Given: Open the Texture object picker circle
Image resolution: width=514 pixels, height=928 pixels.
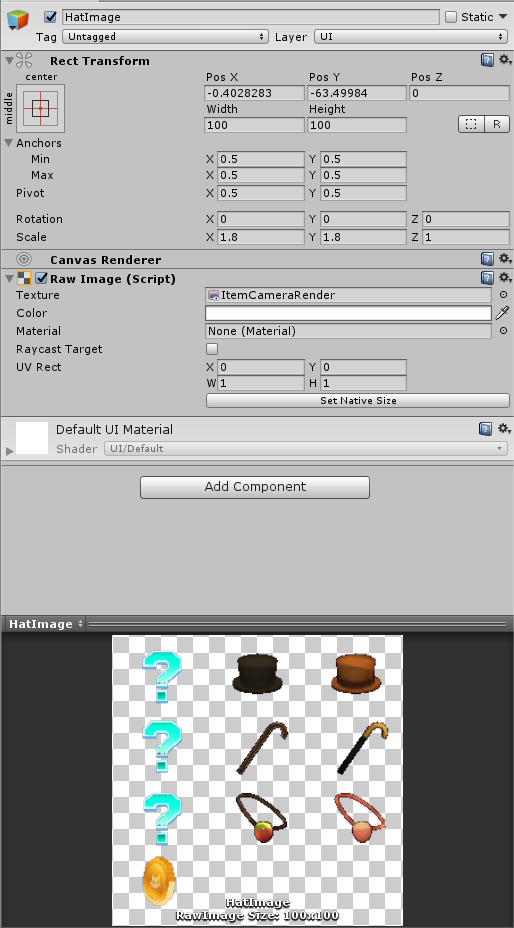Looking at the screenshot, I should pyautogui.click(x=503, y=295).
